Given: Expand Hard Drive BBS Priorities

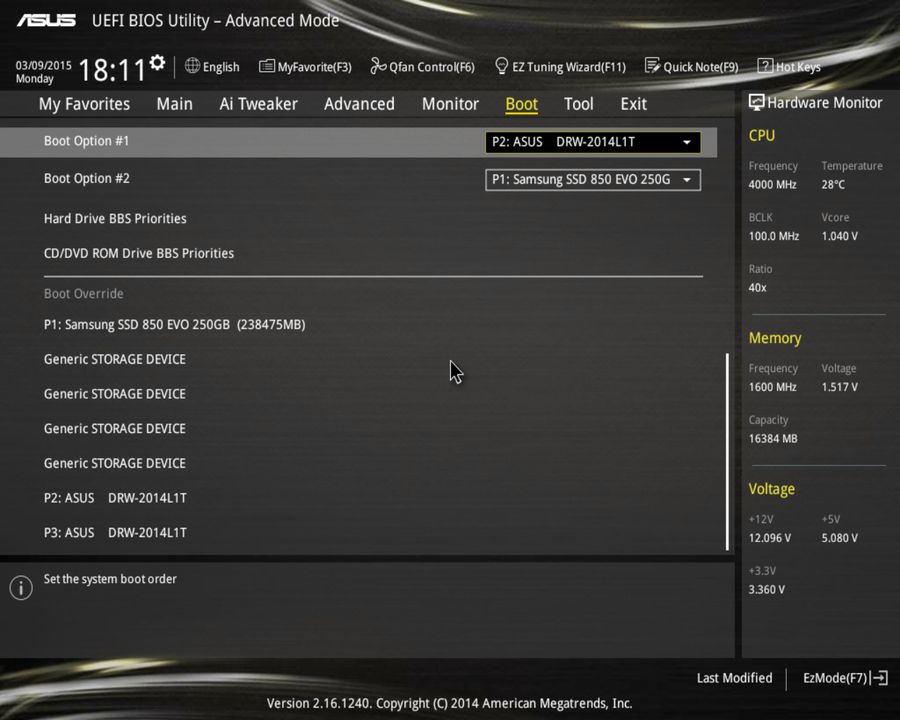Looking at the screenshot, I should tap(115, 218).
